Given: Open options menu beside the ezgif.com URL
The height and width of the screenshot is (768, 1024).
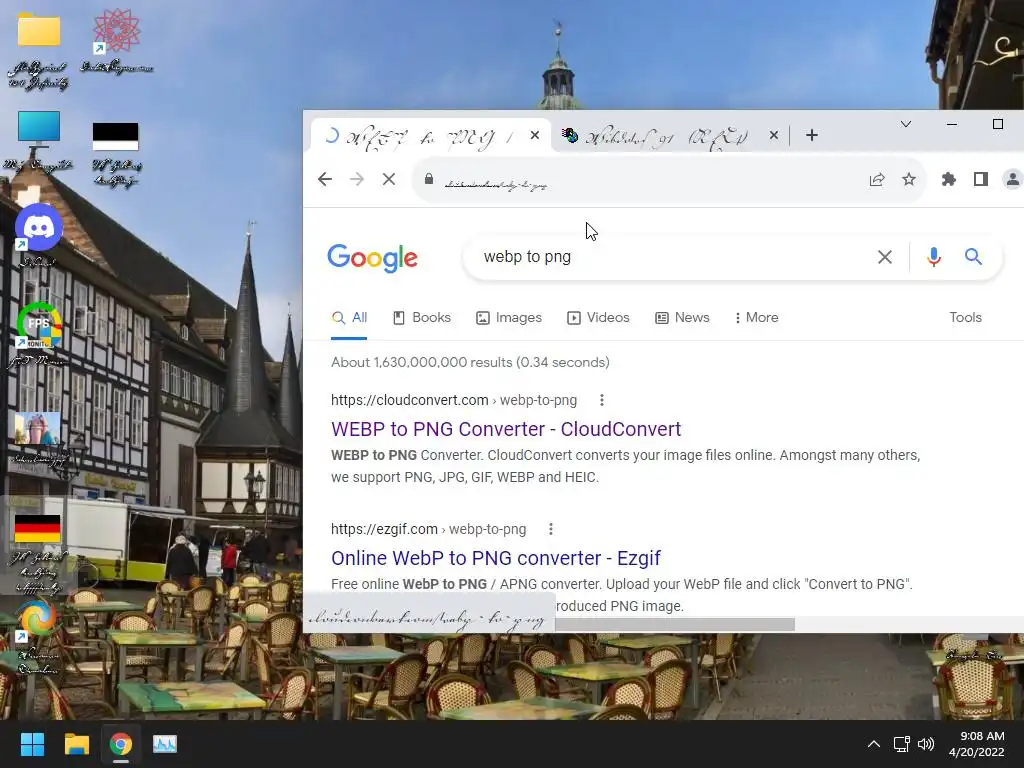Looking at the screenshot, I should (551, 530).
